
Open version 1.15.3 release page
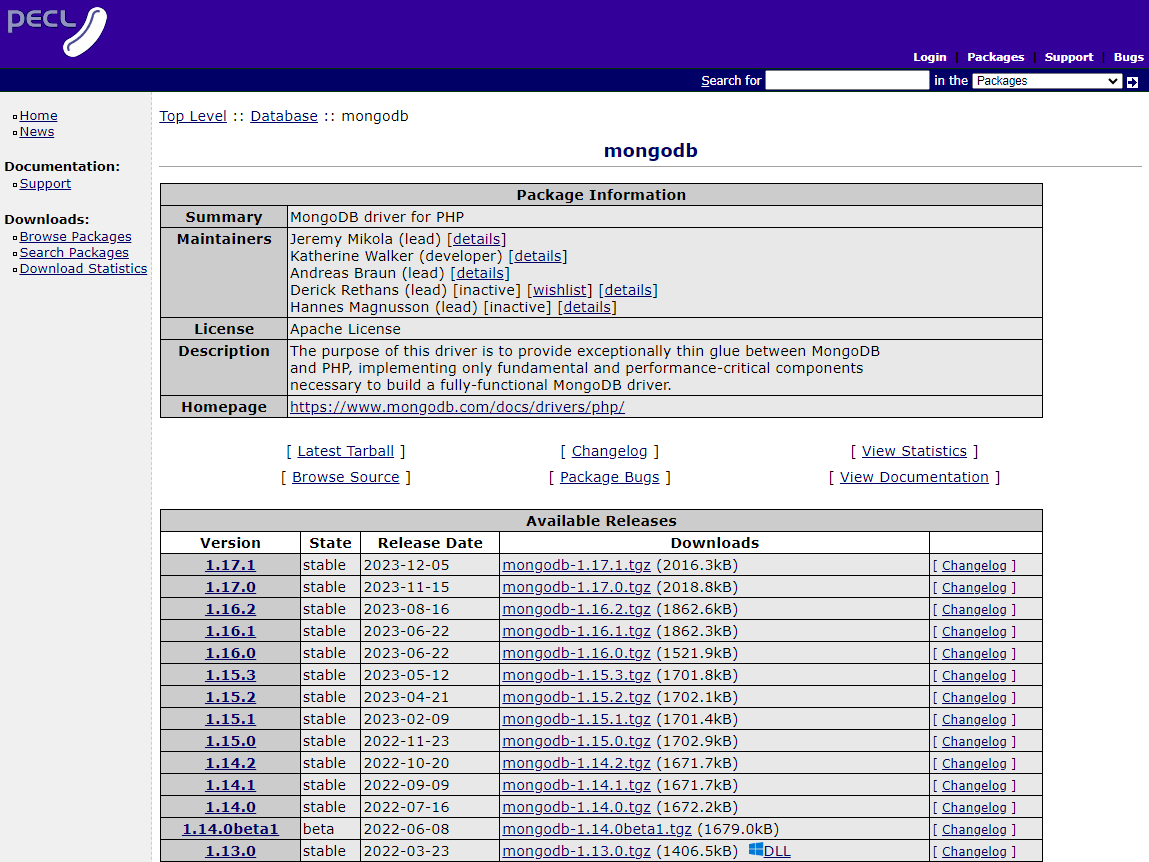230,675
